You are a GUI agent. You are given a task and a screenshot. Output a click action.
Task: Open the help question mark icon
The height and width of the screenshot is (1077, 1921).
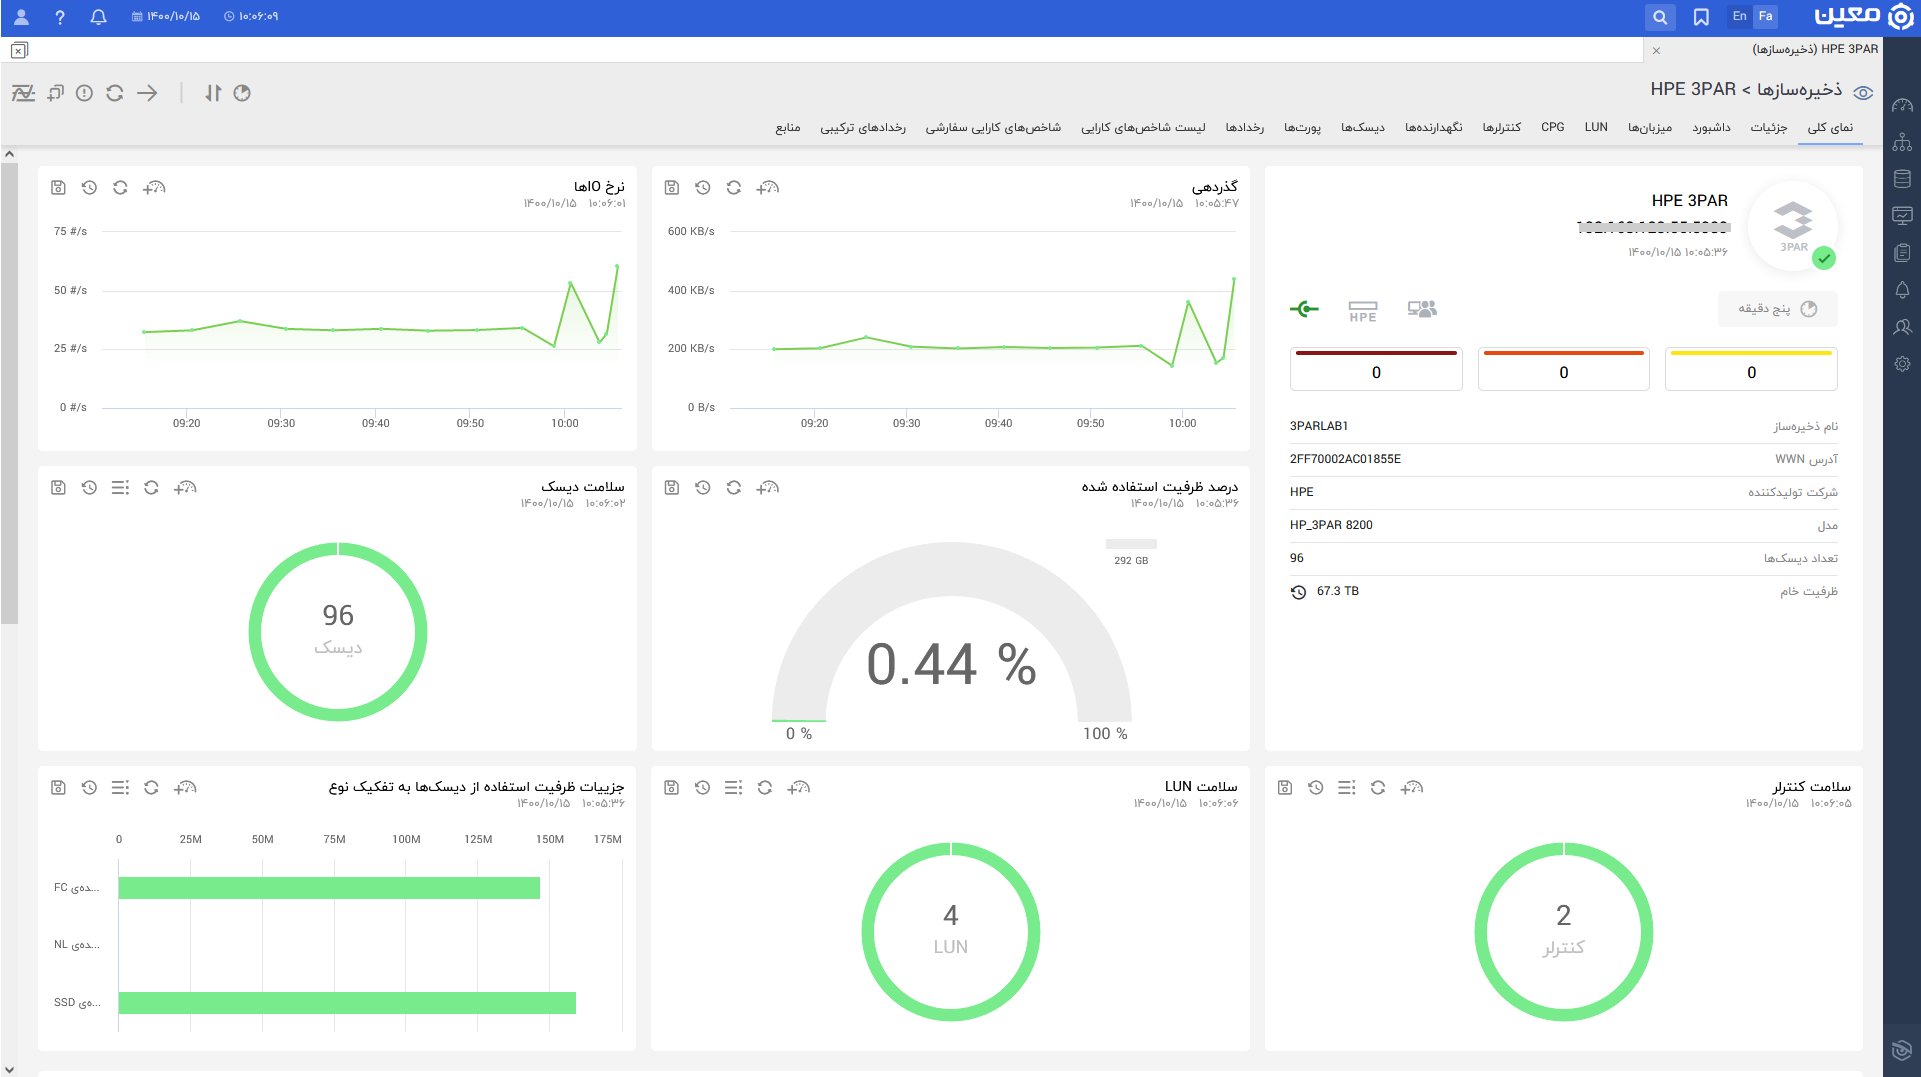pyautogui.click(x=60, y=17)
